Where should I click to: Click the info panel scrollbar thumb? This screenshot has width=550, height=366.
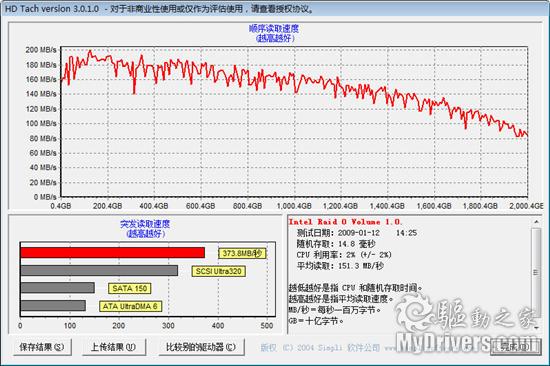tap(536, 272)
